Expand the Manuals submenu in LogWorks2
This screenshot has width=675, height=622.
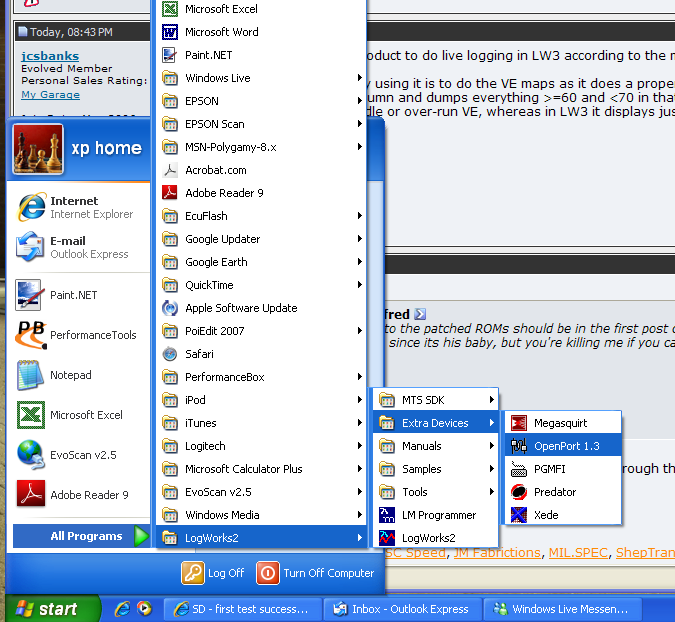pos(435,446)
